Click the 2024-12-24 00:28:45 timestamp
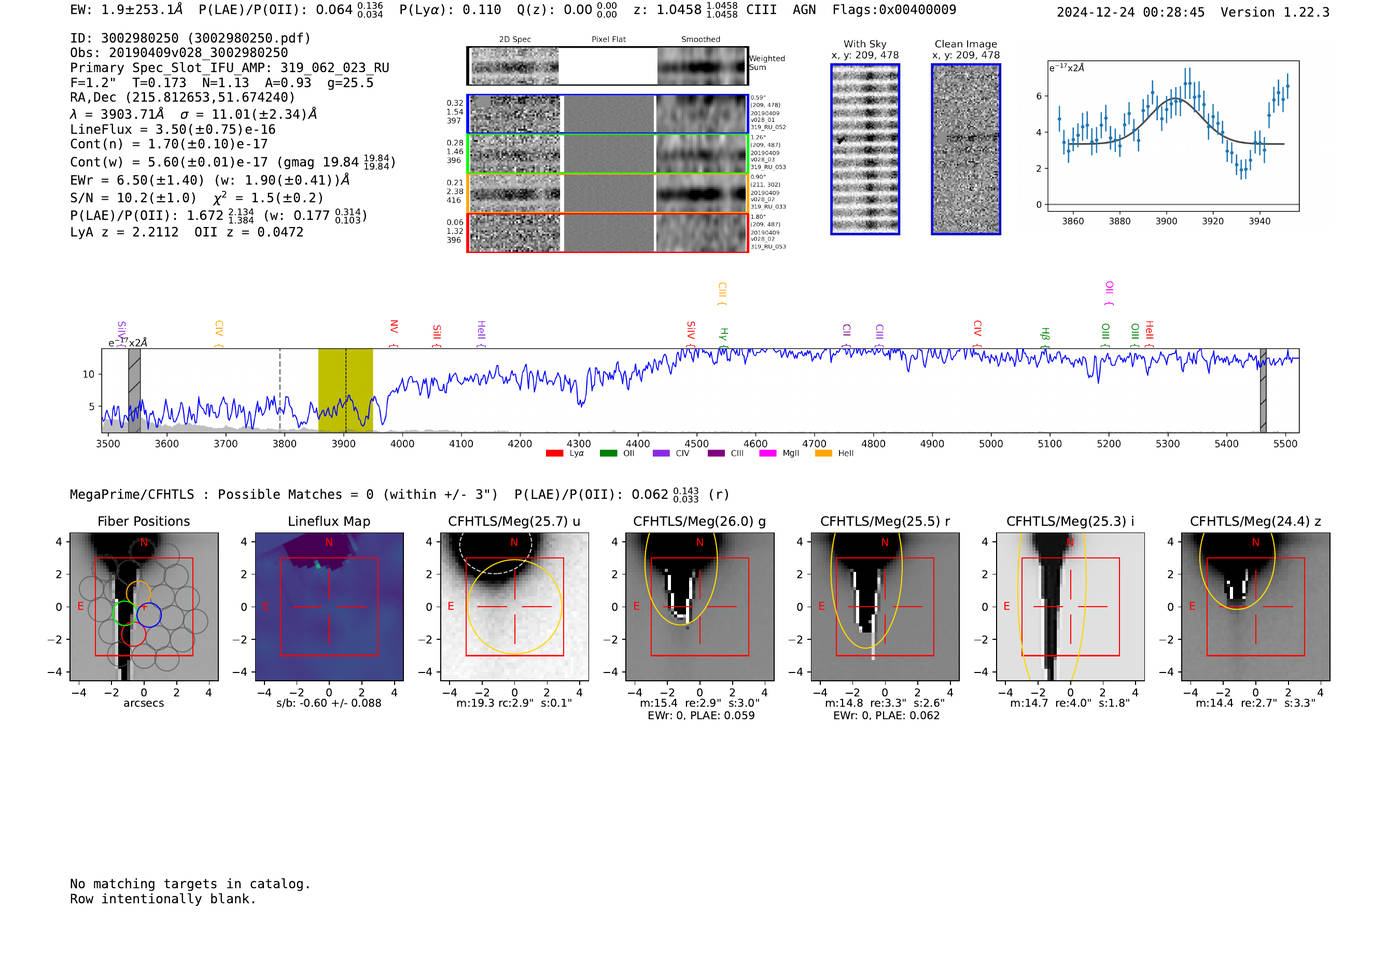 (1131, 12)
